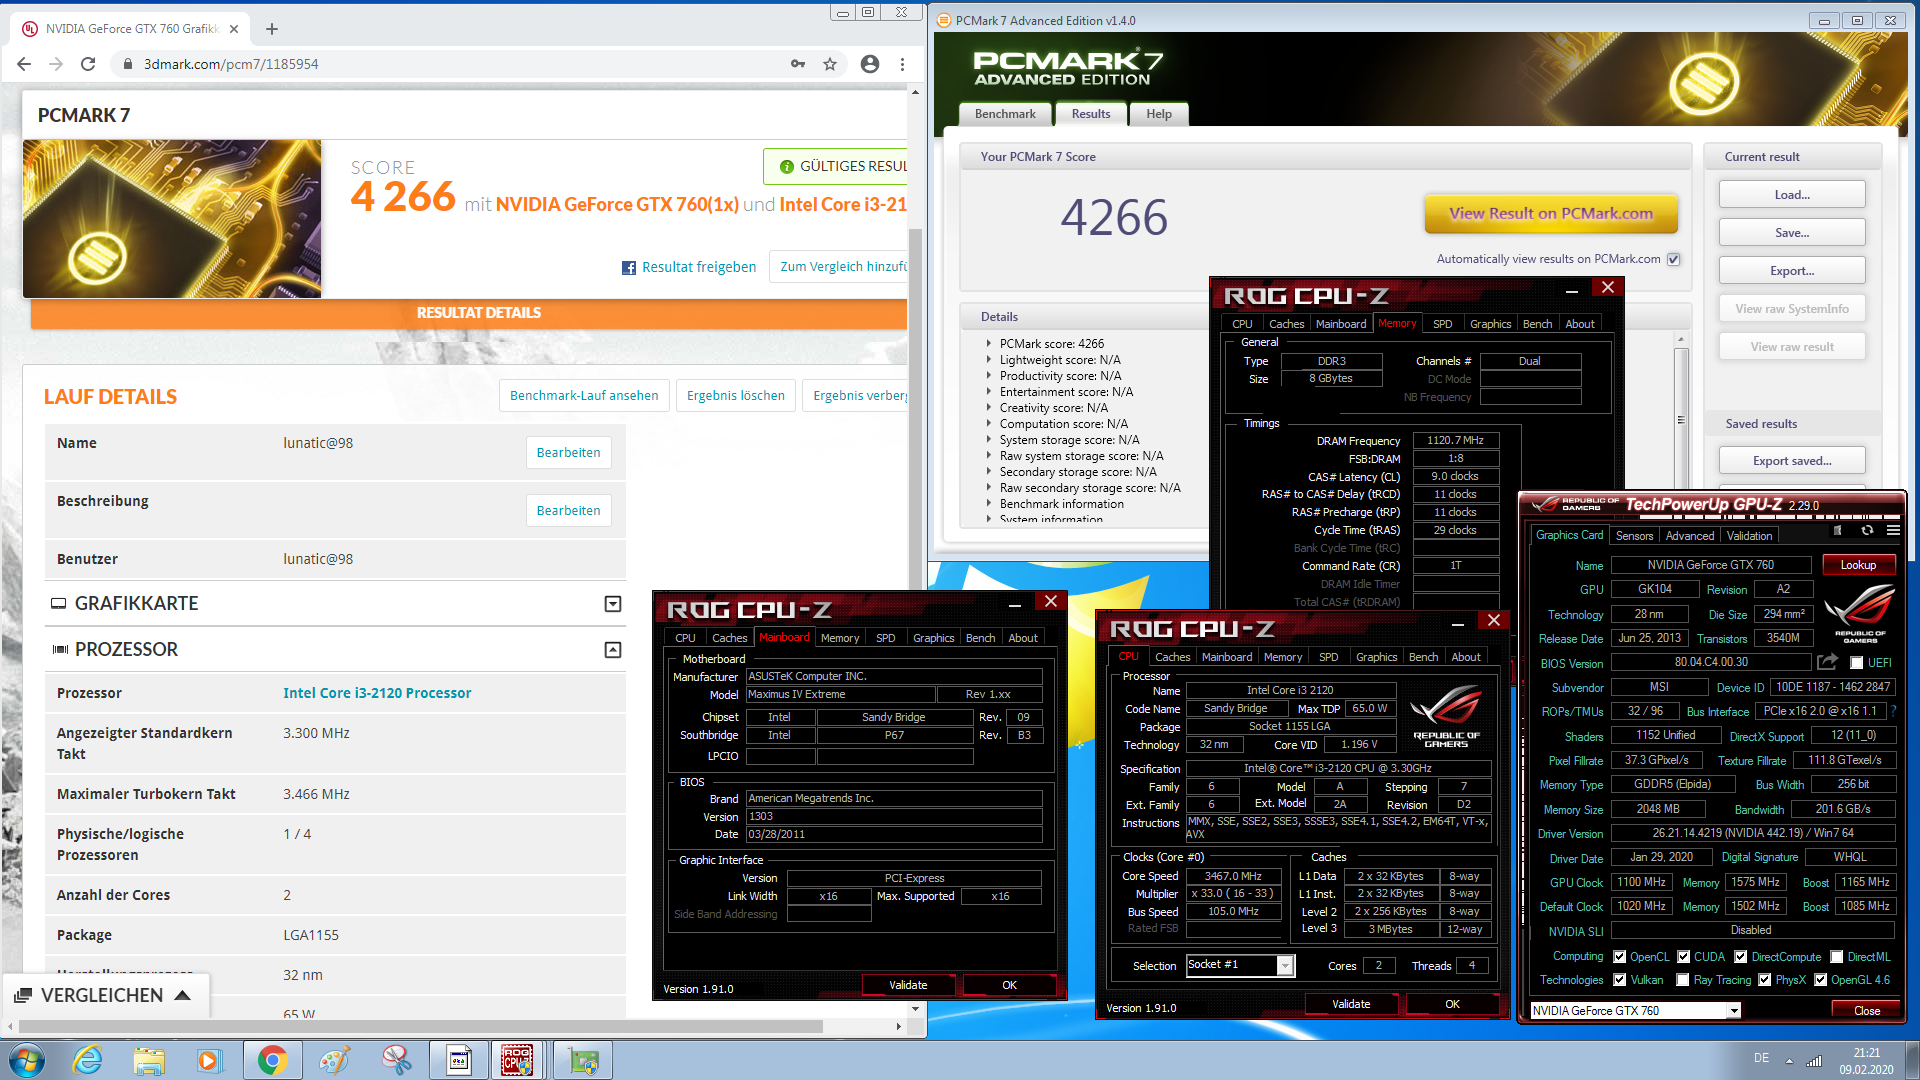
Task: Open Snipping Tool from the taskbar
Action: pos(396,1060)
